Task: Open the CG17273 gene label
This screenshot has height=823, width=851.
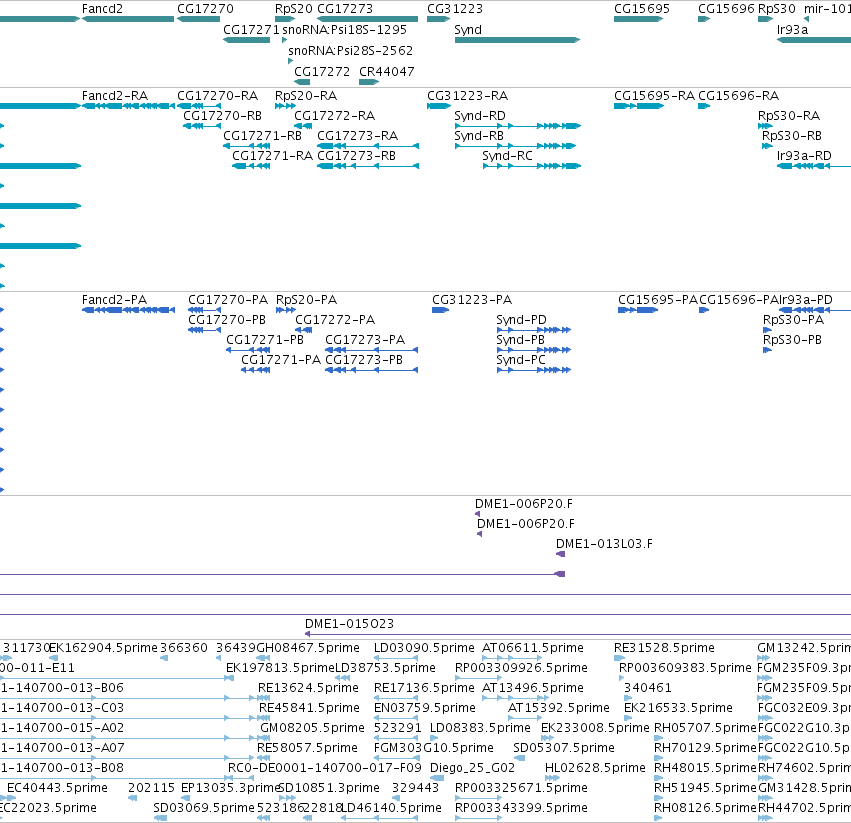Action: (x=345, y=9)
